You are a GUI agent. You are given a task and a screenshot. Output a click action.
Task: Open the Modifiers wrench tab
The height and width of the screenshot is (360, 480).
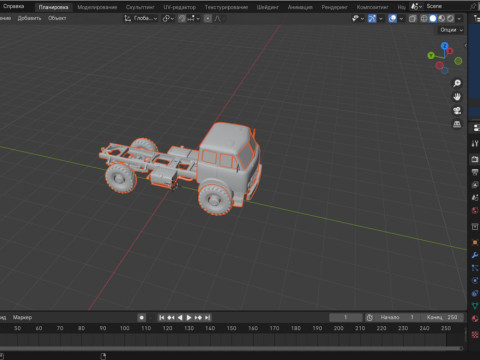pyautogui.click(x=475, y=255)
